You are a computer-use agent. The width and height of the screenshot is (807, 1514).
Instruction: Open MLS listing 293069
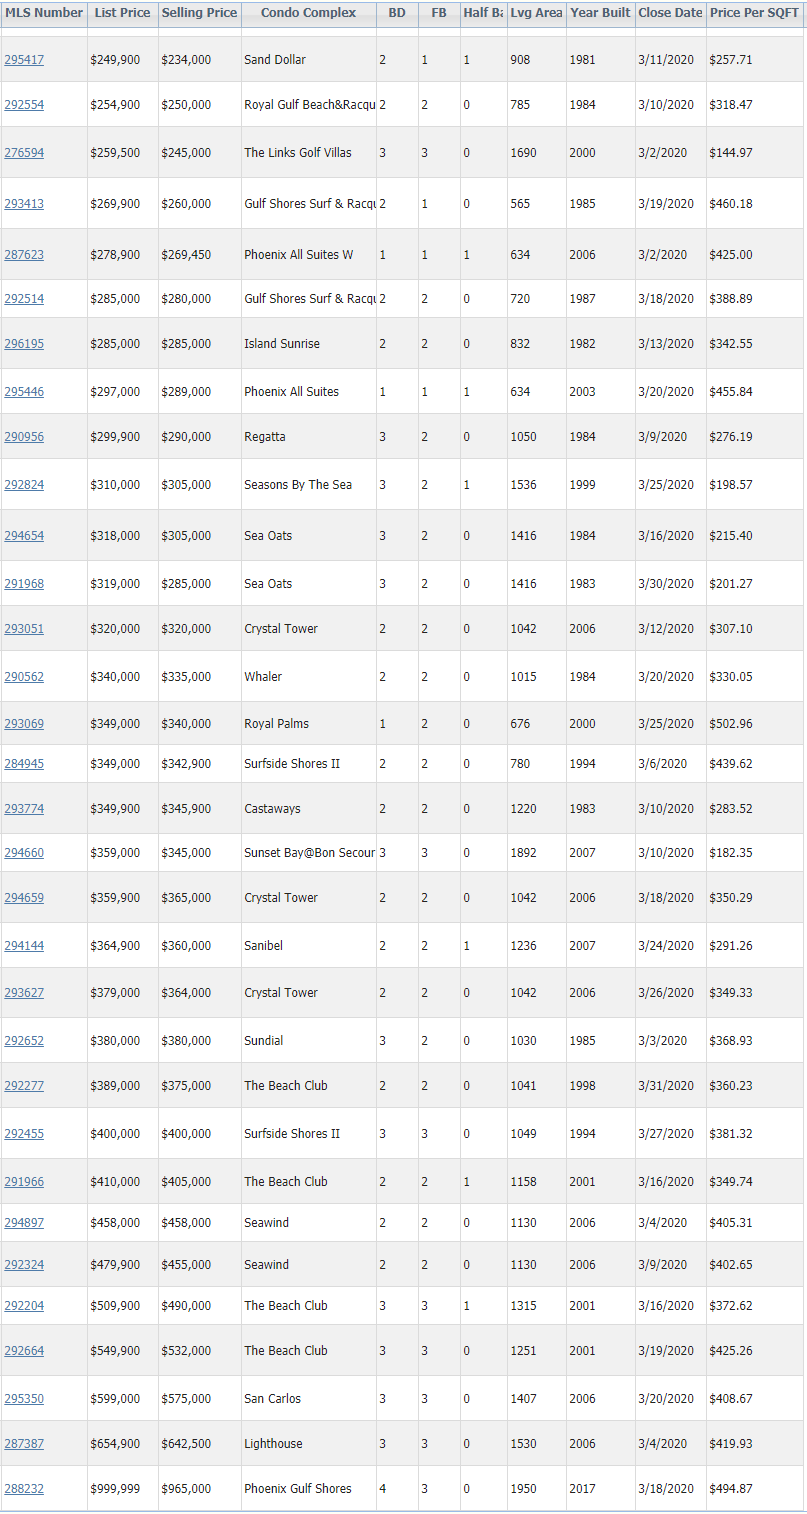[24, 724]
